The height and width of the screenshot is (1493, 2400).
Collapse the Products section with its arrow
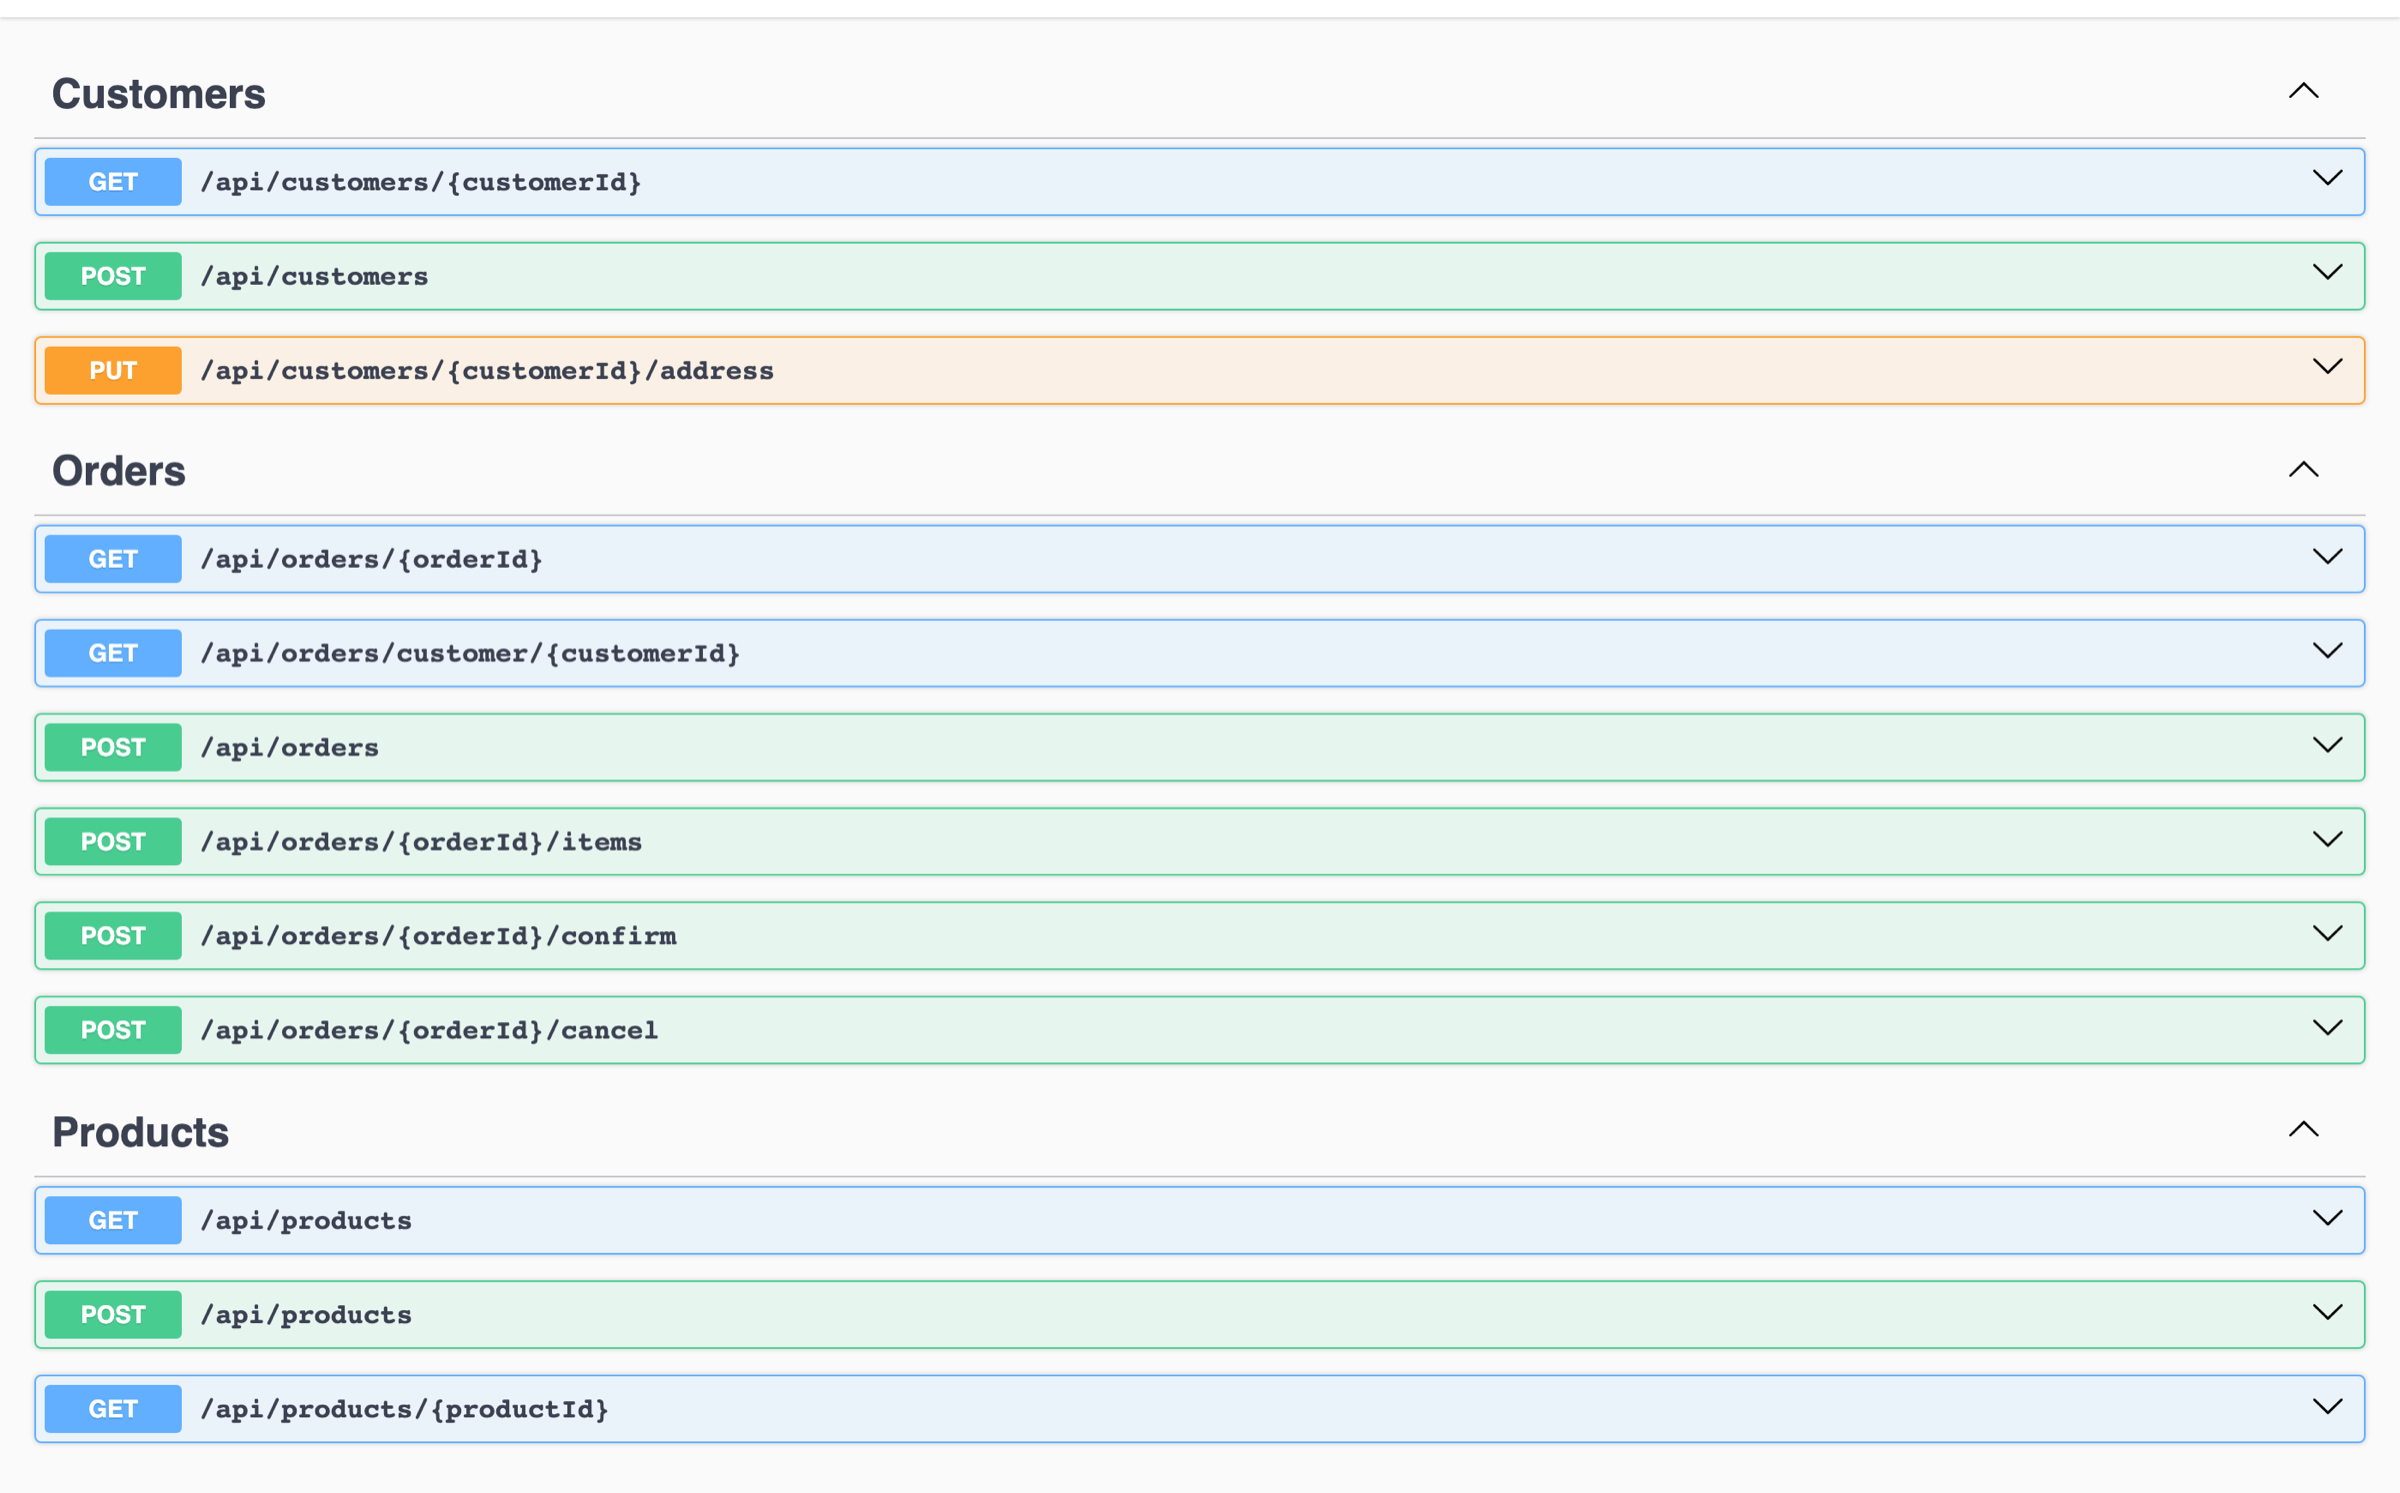[2303, 1129]
